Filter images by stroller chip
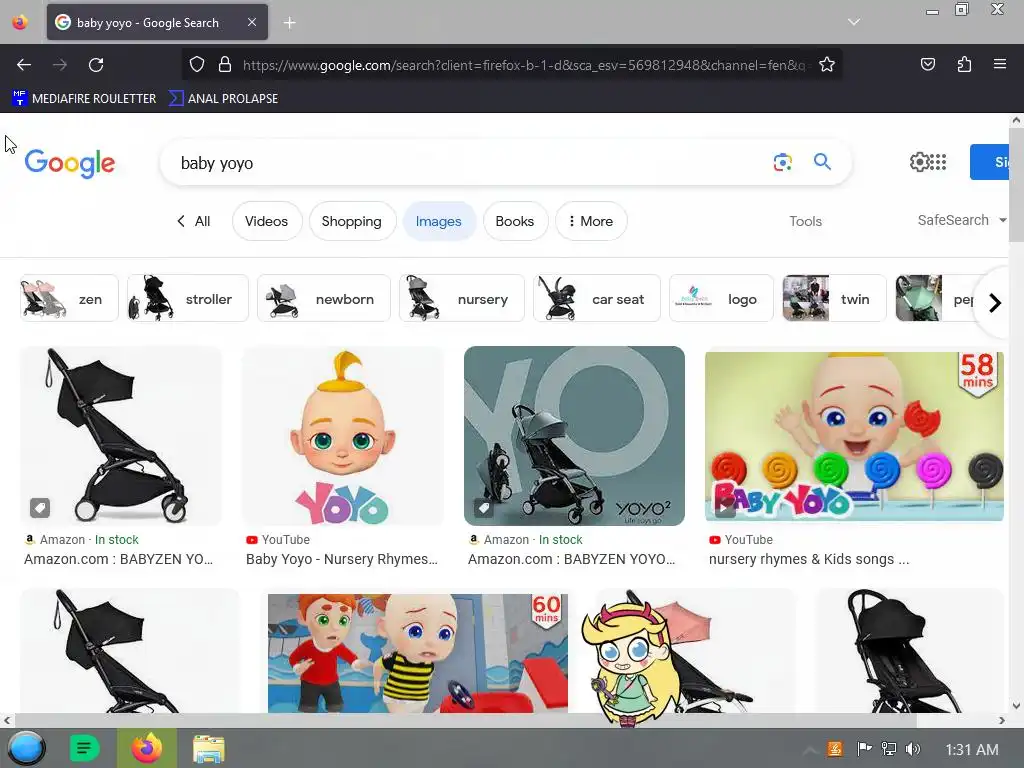Screen dimensions: 1024x768 (188, 298)
